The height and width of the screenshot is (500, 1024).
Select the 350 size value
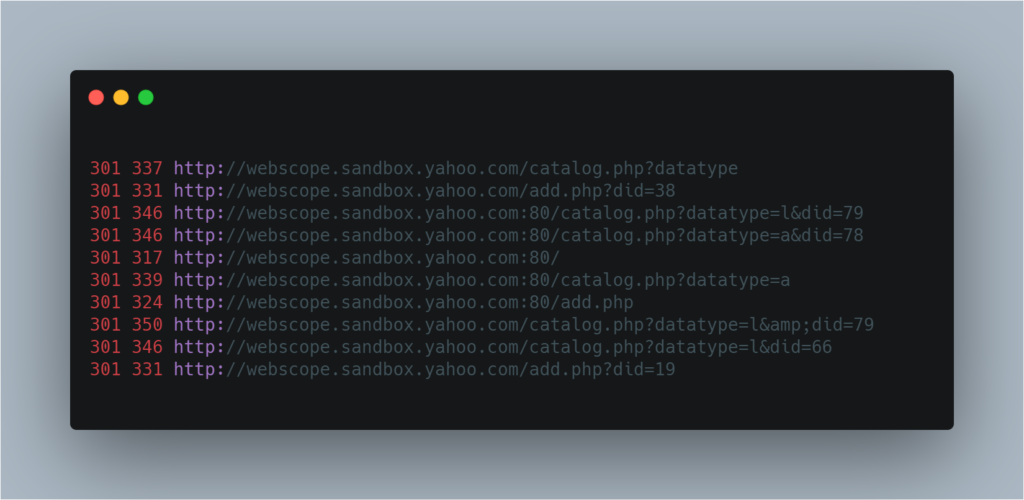(147, 324)
